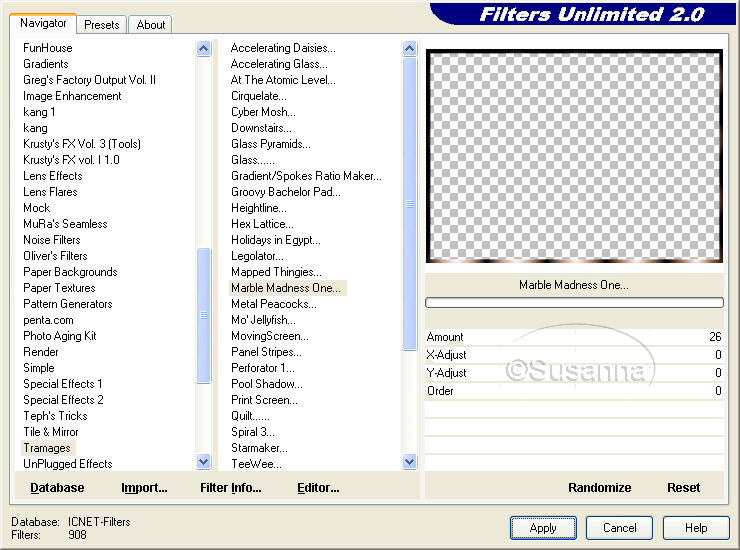Viewport: 740px width, 550px height.
Task: Choose MuRa's Seamless category
Action: tap(65, 224)
